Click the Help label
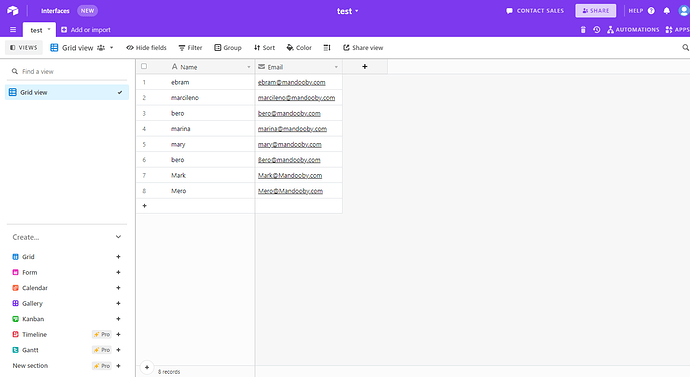Image resolution: width=690 pixels, height=377 pixels. tap(636, 11)
